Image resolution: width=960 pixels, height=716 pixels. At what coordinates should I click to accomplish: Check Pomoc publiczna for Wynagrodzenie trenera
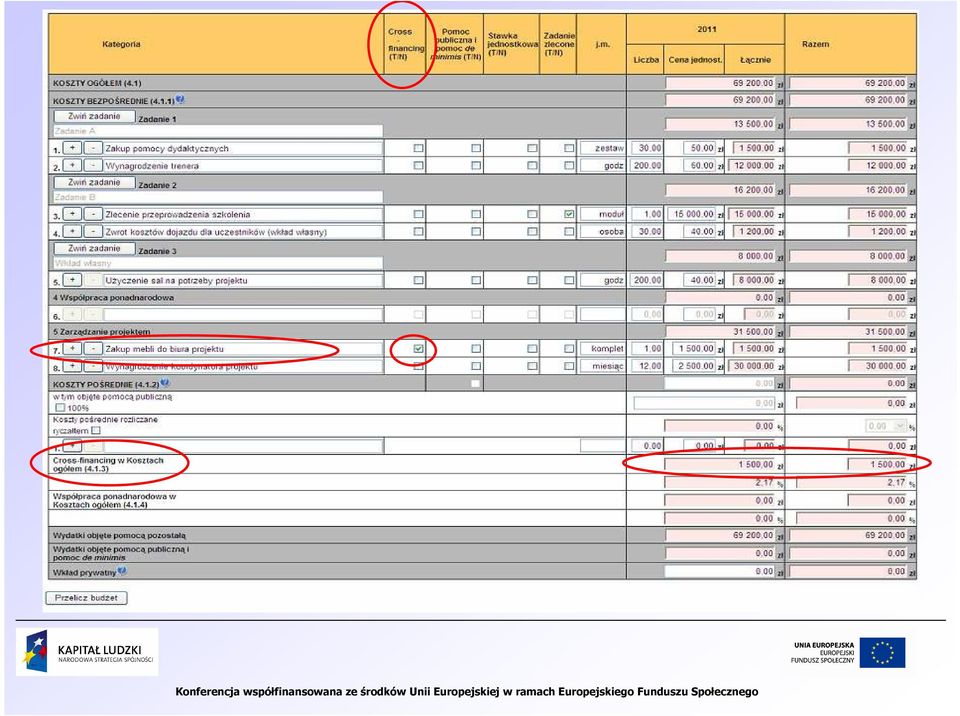tap(476, 165)
